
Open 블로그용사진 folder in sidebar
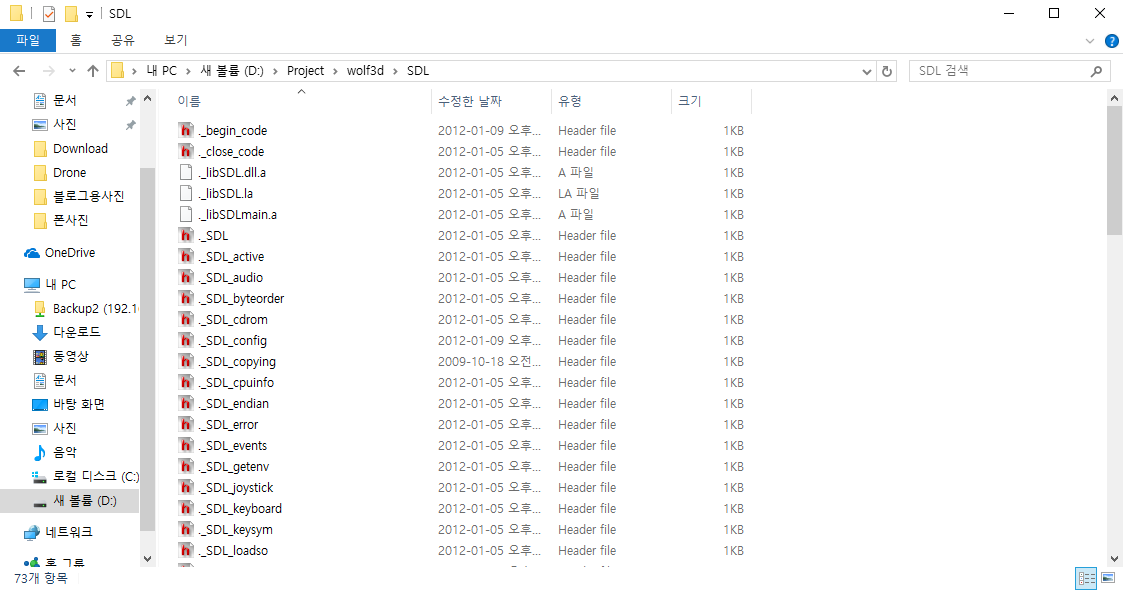[x=88, y=196]
